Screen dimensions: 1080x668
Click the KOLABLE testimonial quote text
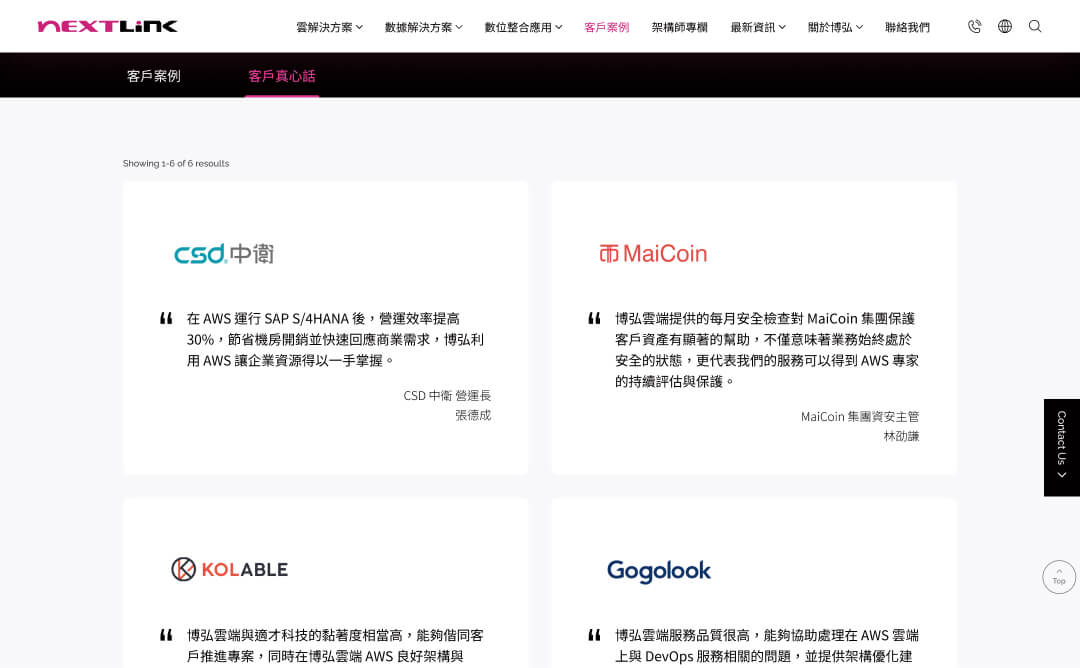tap(335, 645)
